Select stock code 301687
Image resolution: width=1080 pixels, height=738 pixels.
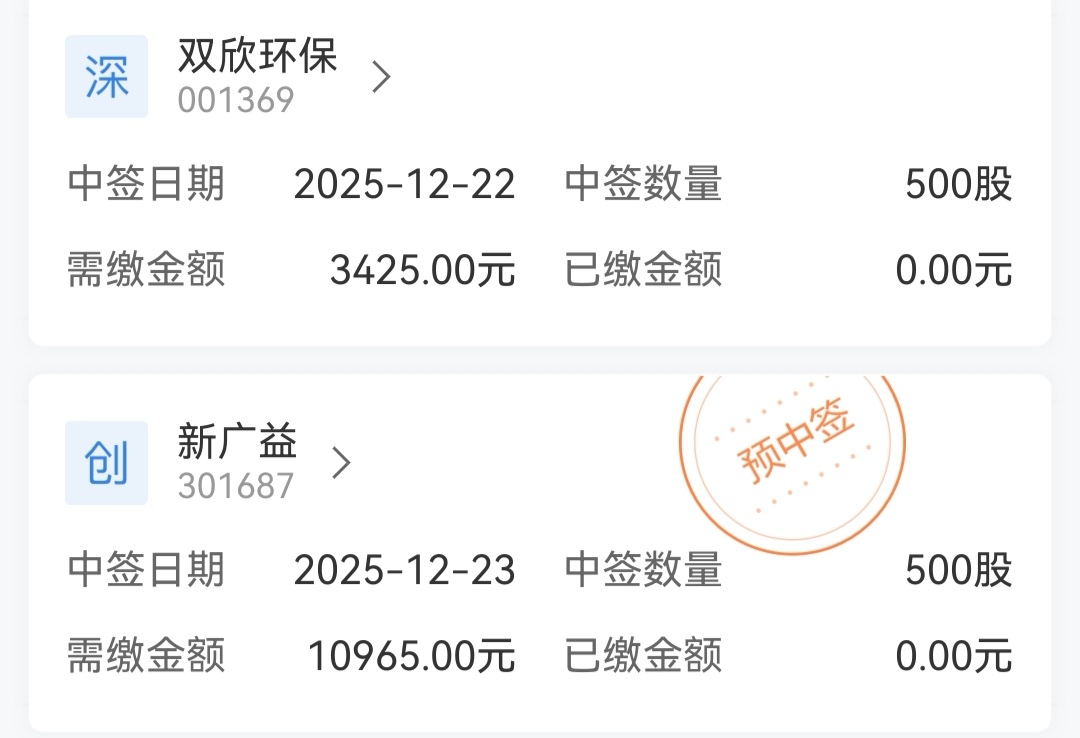click(236, 486)
